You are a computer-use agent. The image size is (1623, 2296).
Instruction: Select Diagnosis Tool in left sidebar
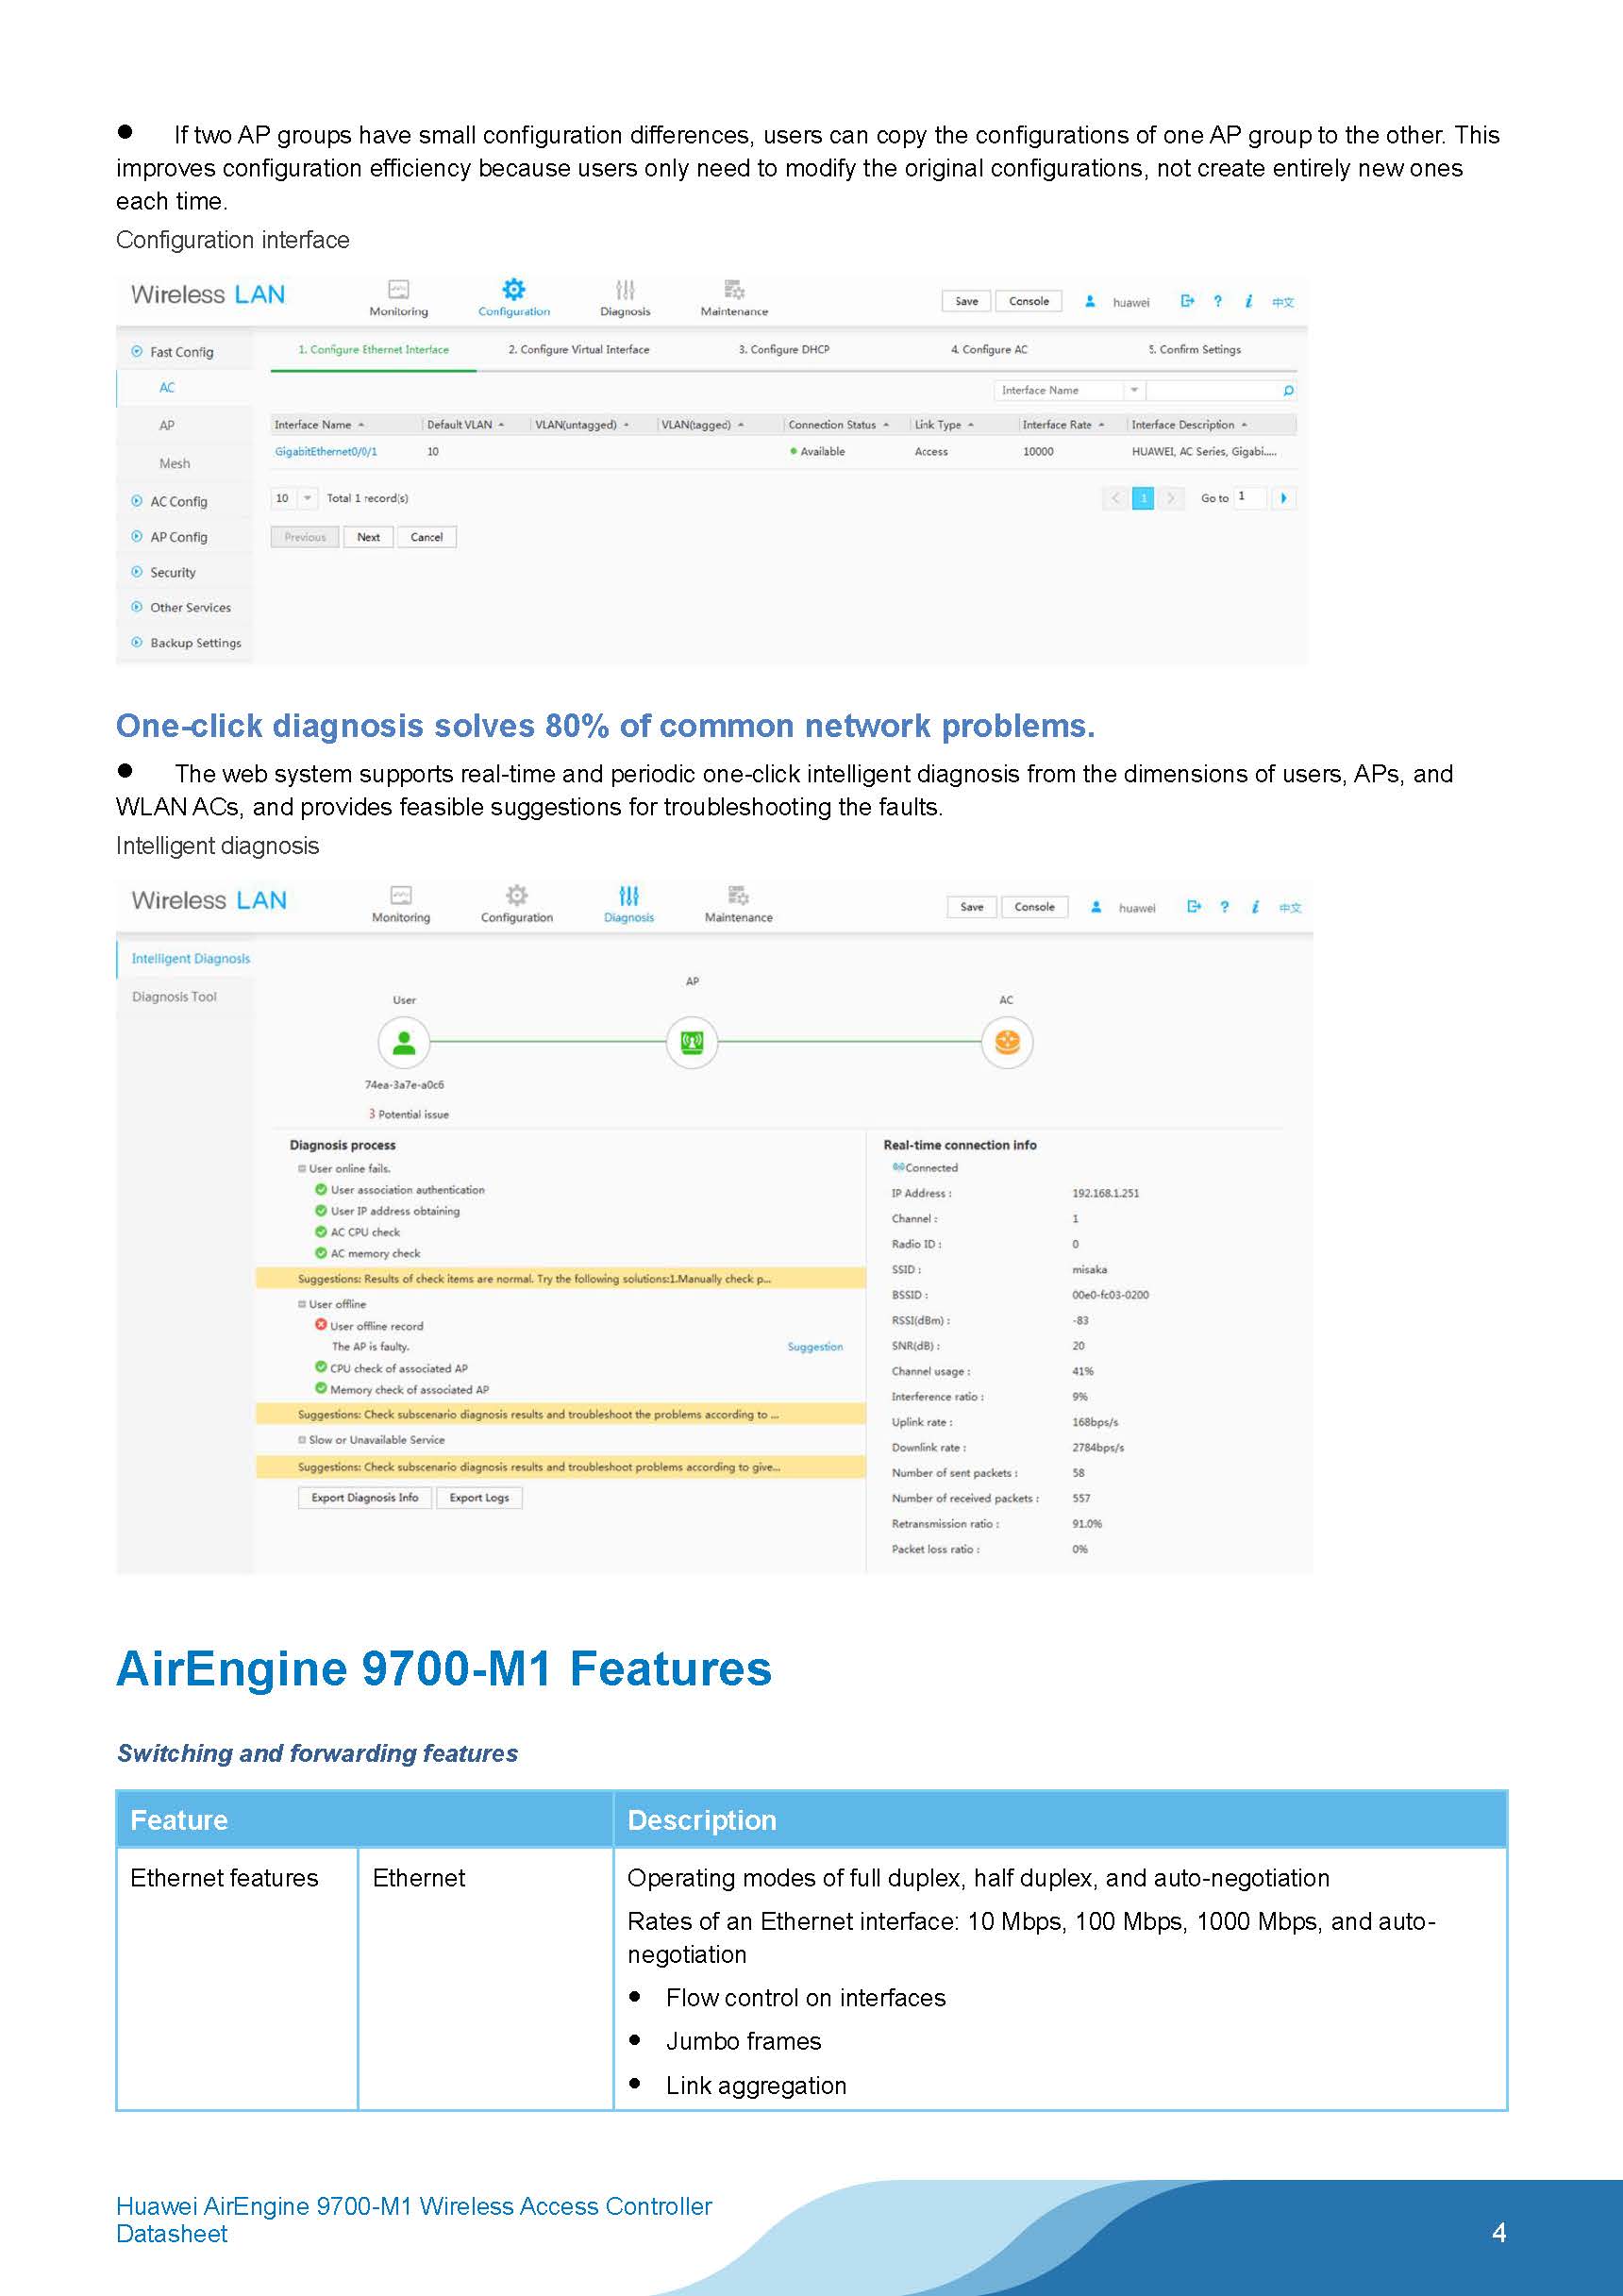point(174,997)
